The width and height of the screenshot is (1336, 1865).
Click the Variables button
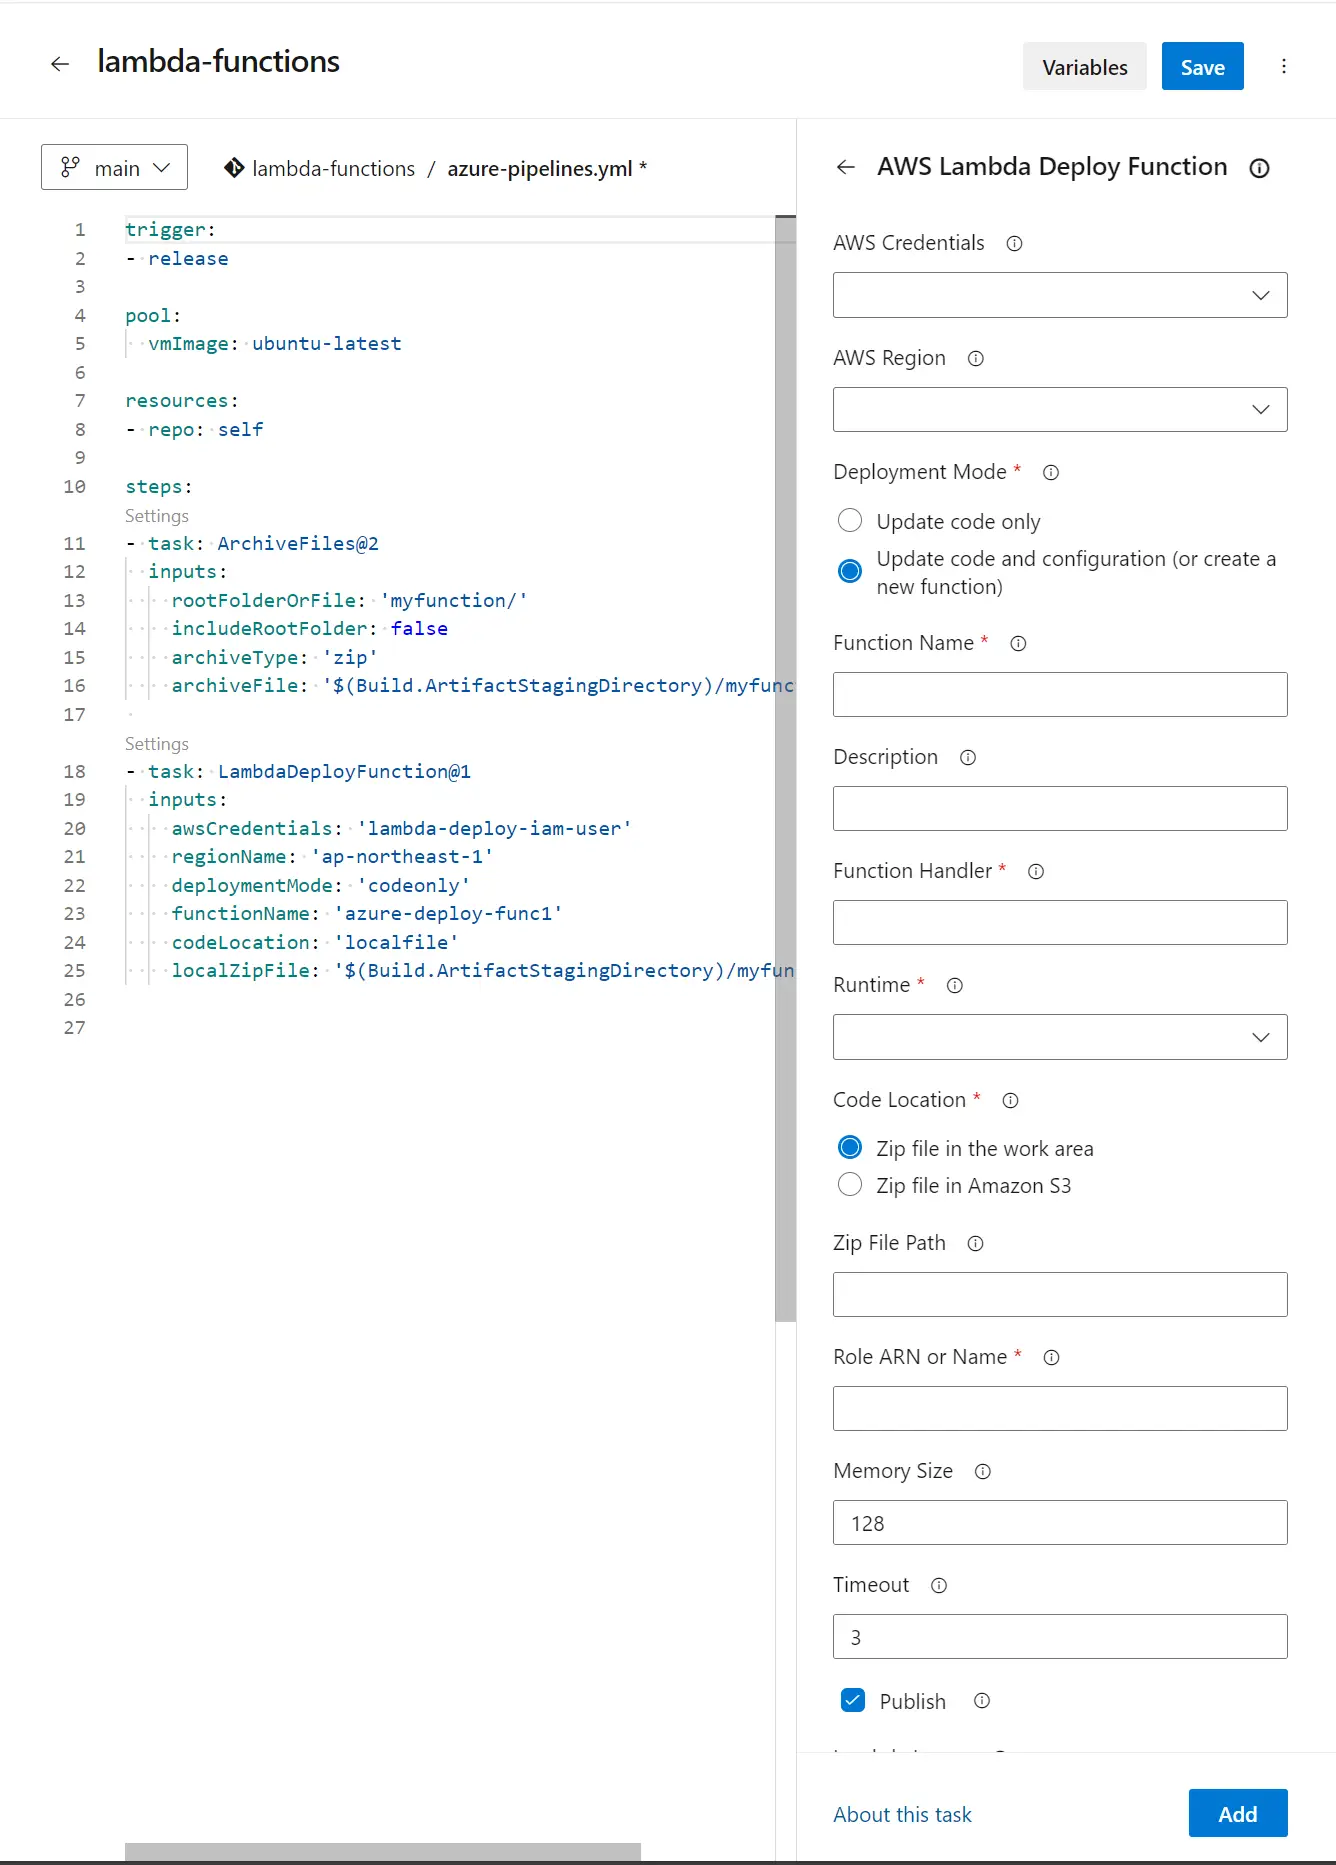[1085, 67]
